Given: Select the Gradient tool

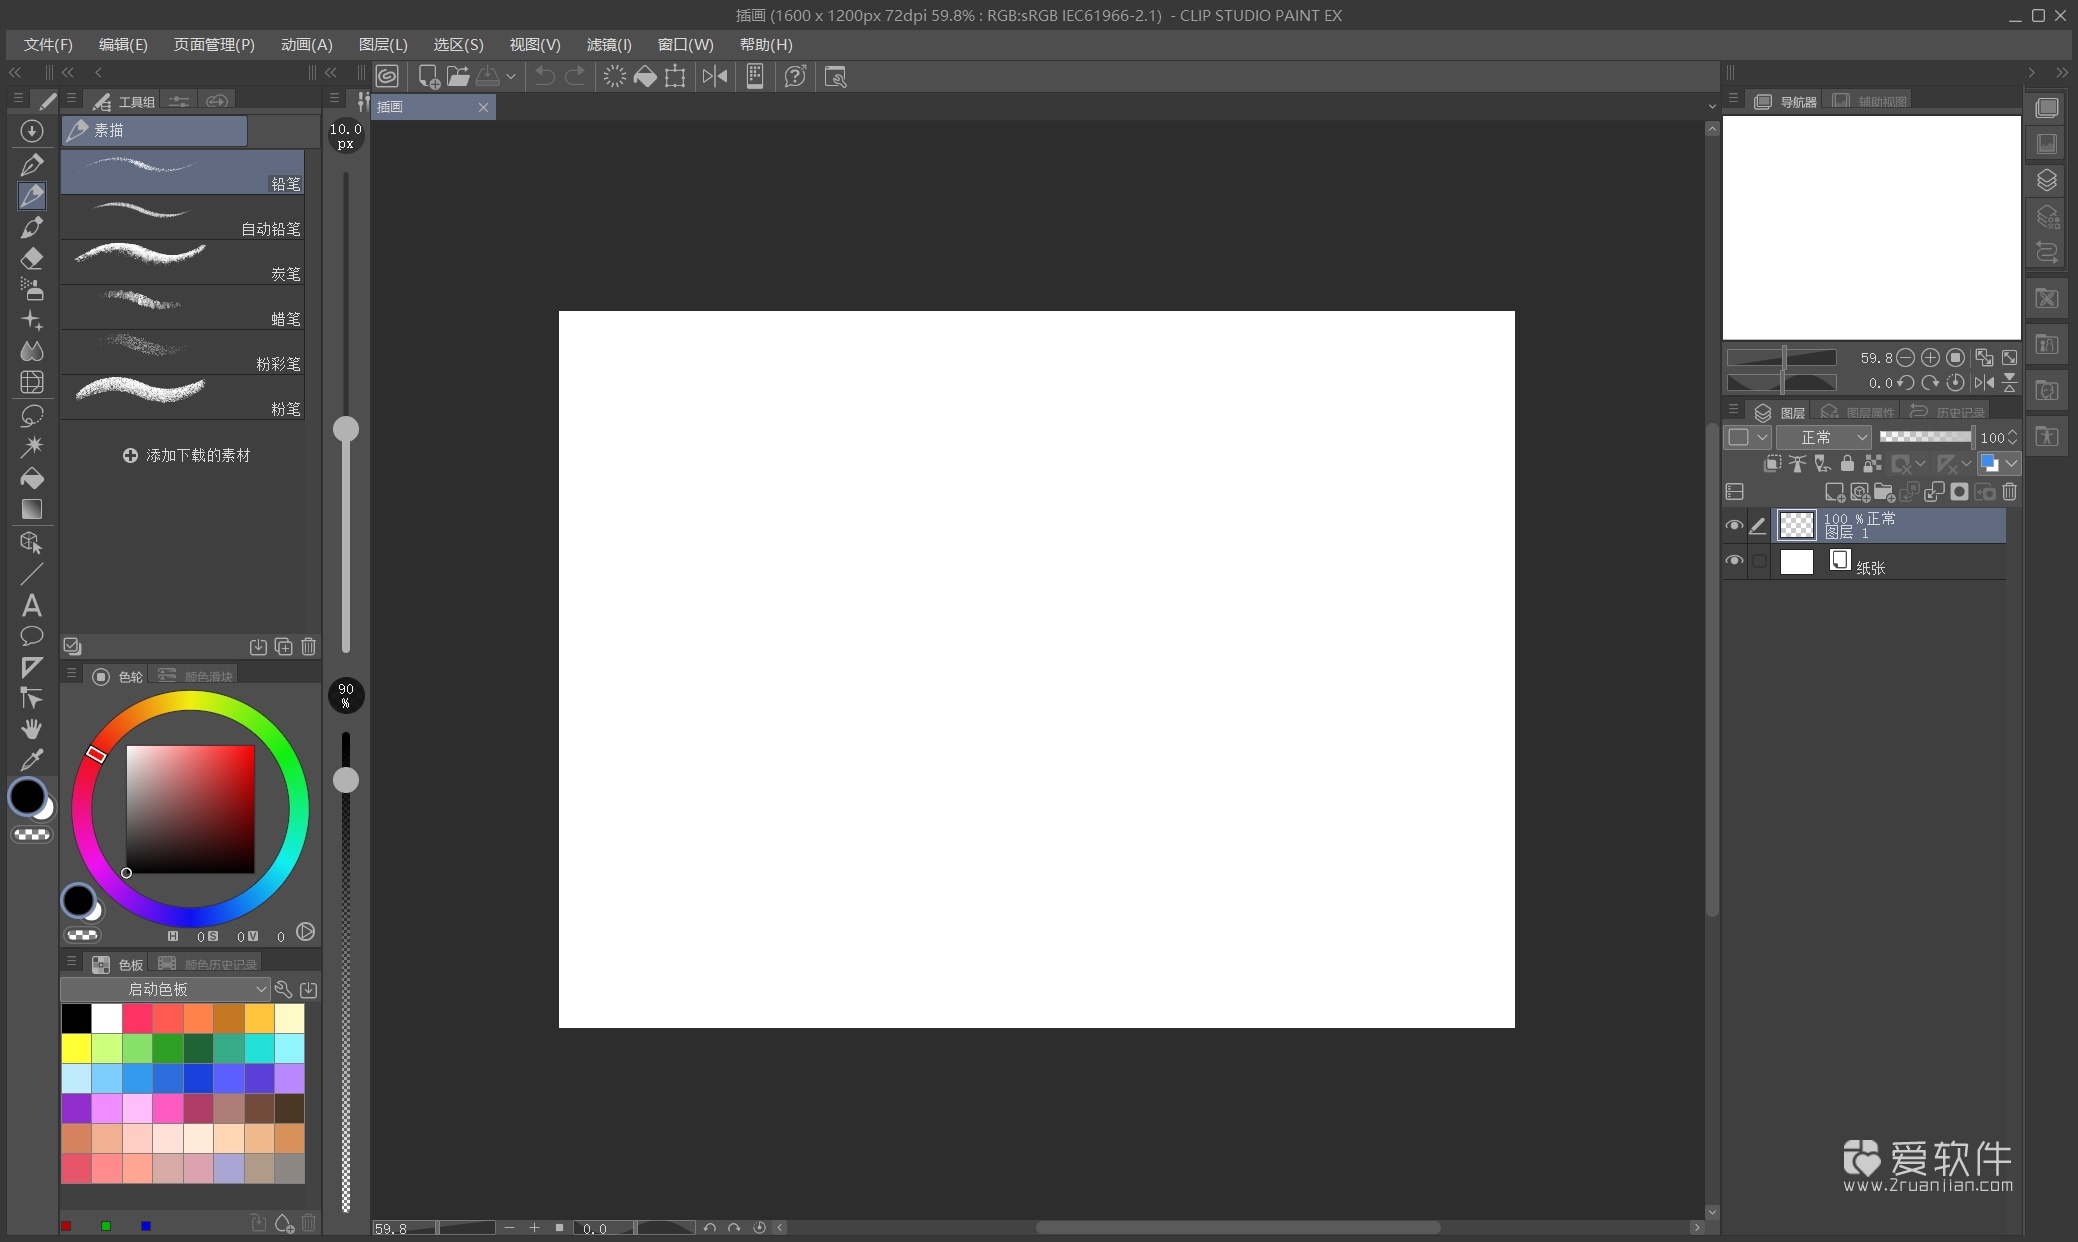Looking at the screenshot, I should tap(32, 510).
